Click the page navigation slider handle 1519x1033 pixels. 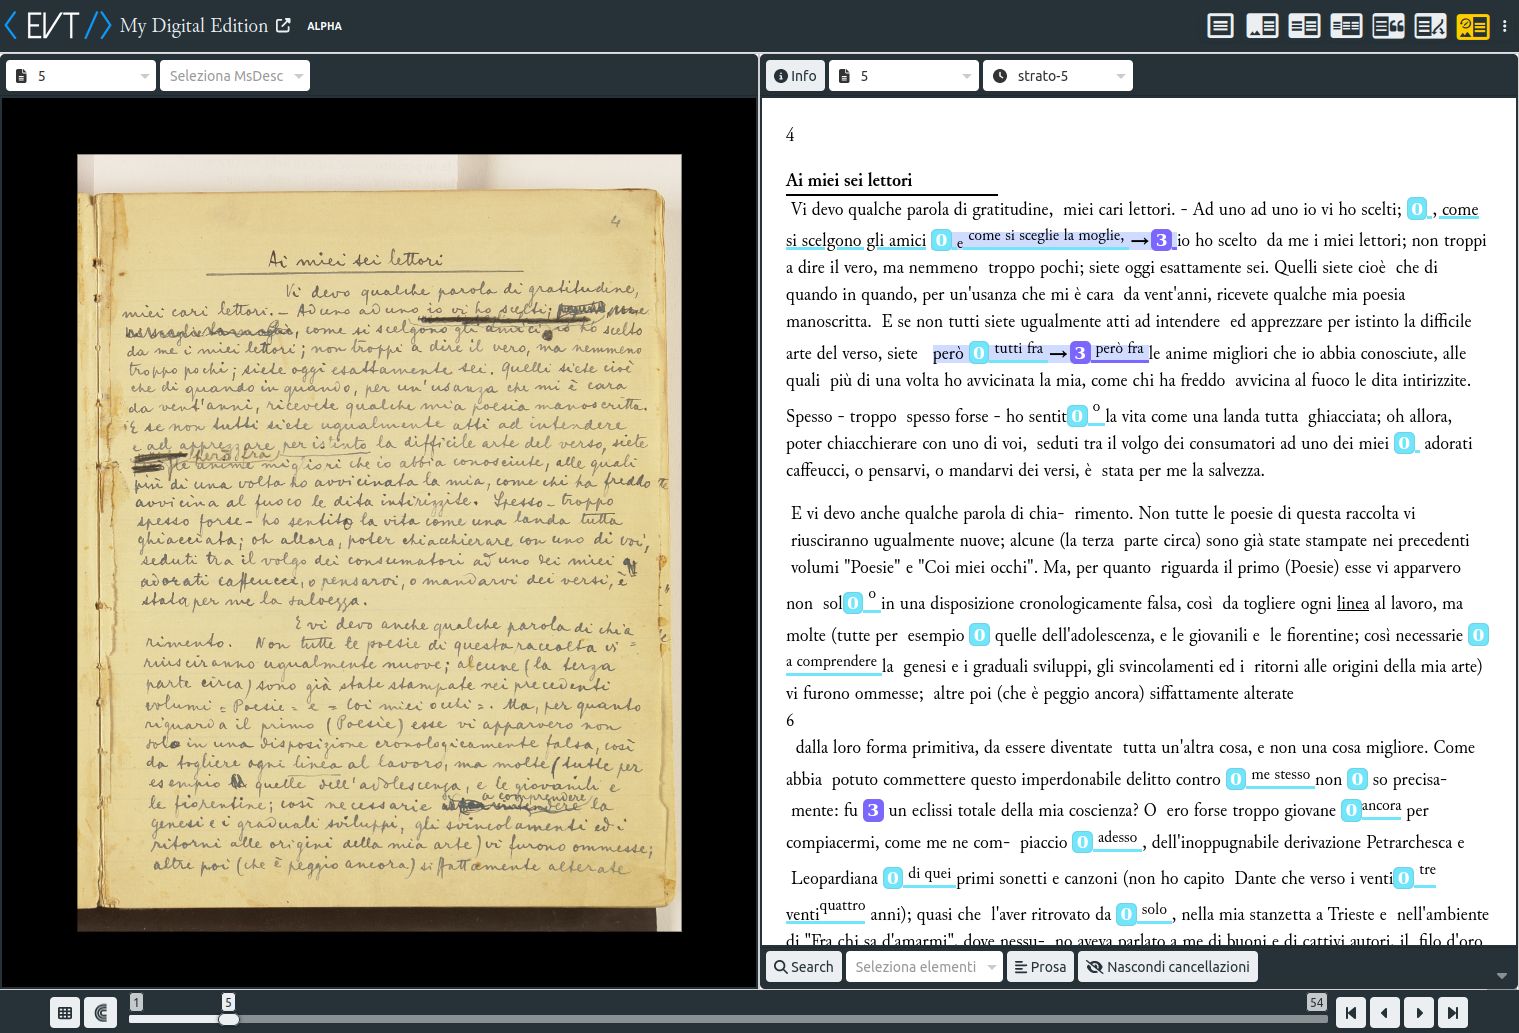click(229, 1019)
